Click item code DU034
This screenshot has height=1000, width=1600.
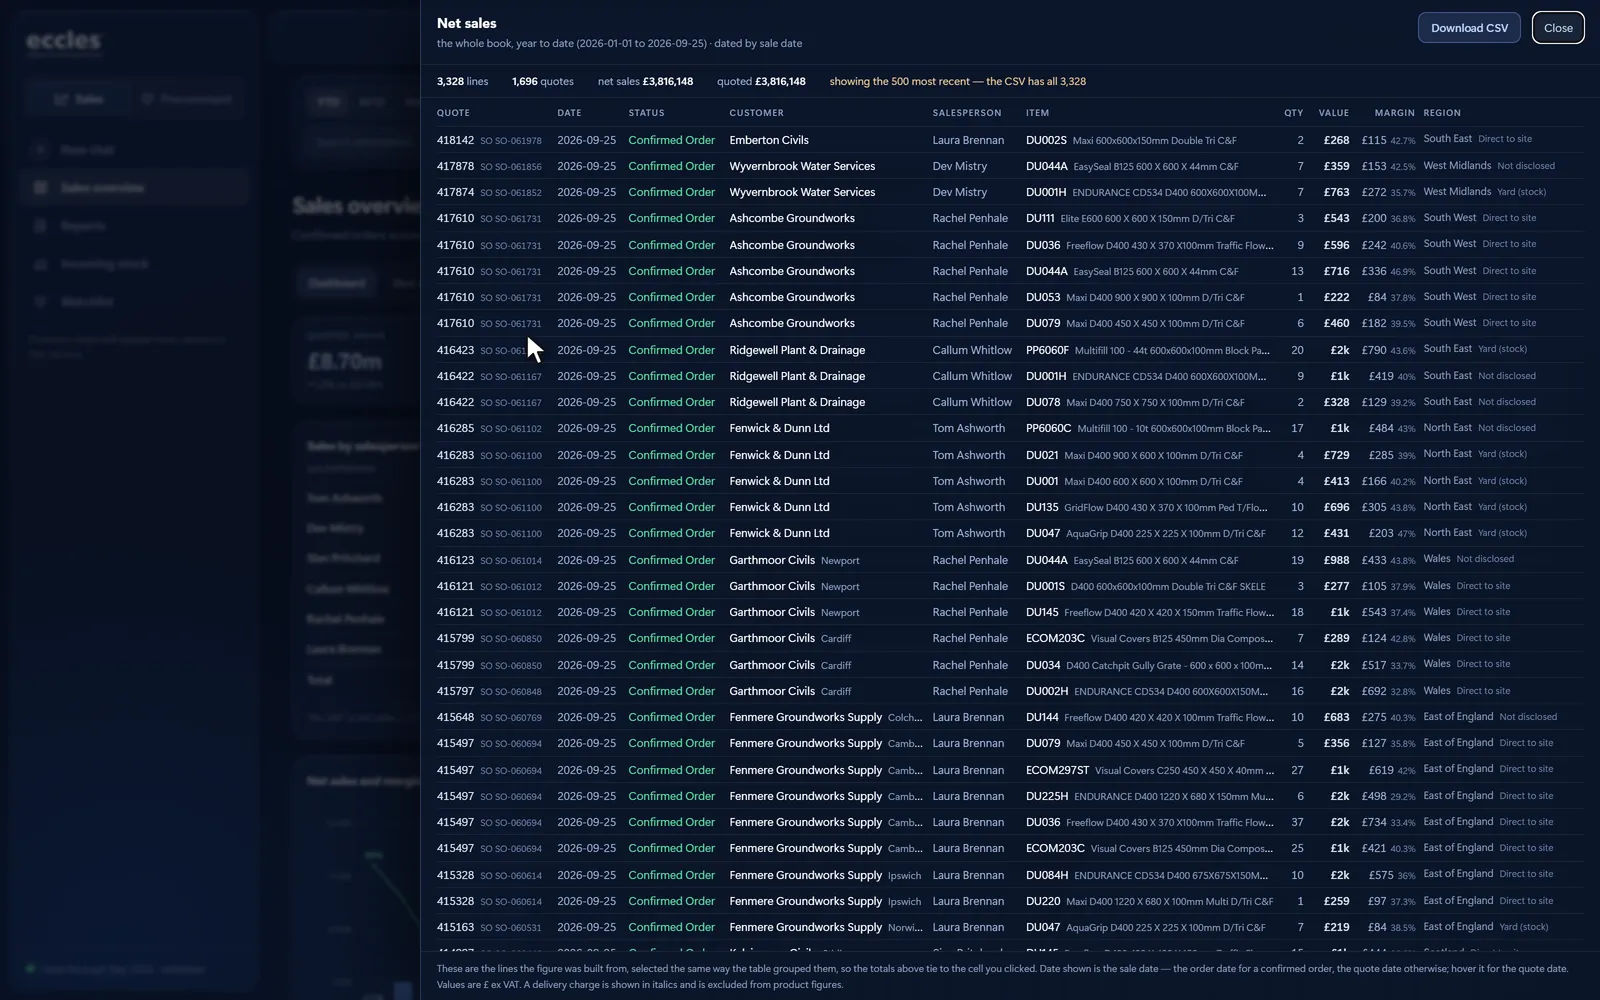(1043, 665)
